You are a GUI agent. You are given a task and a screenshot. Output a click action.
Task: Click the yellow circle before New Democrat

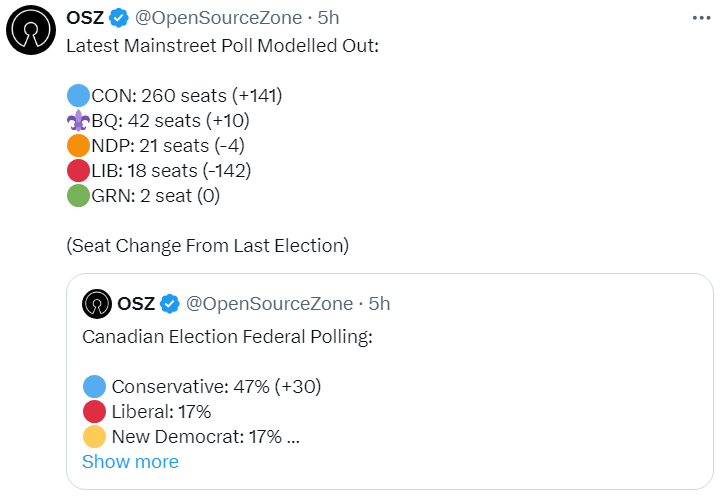tap(95, 437)
